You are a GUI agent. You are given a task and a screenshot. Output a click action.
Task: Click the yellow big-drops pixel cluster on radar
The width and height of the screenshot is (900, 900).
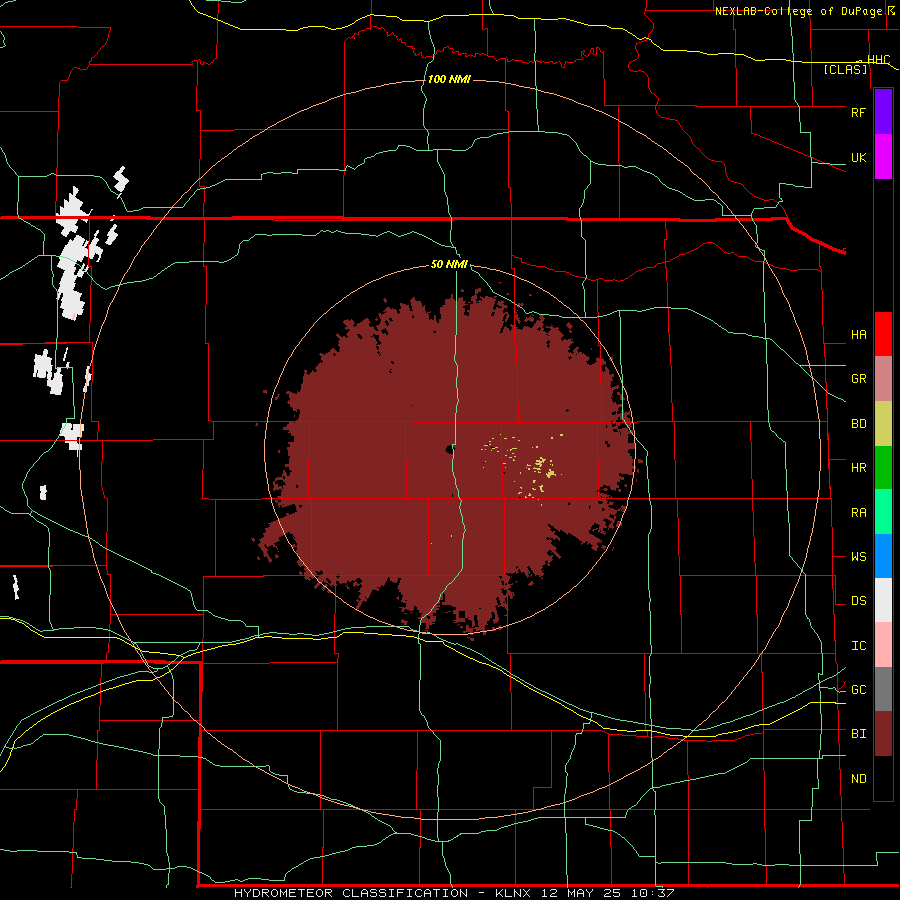(x=542, y=466)
